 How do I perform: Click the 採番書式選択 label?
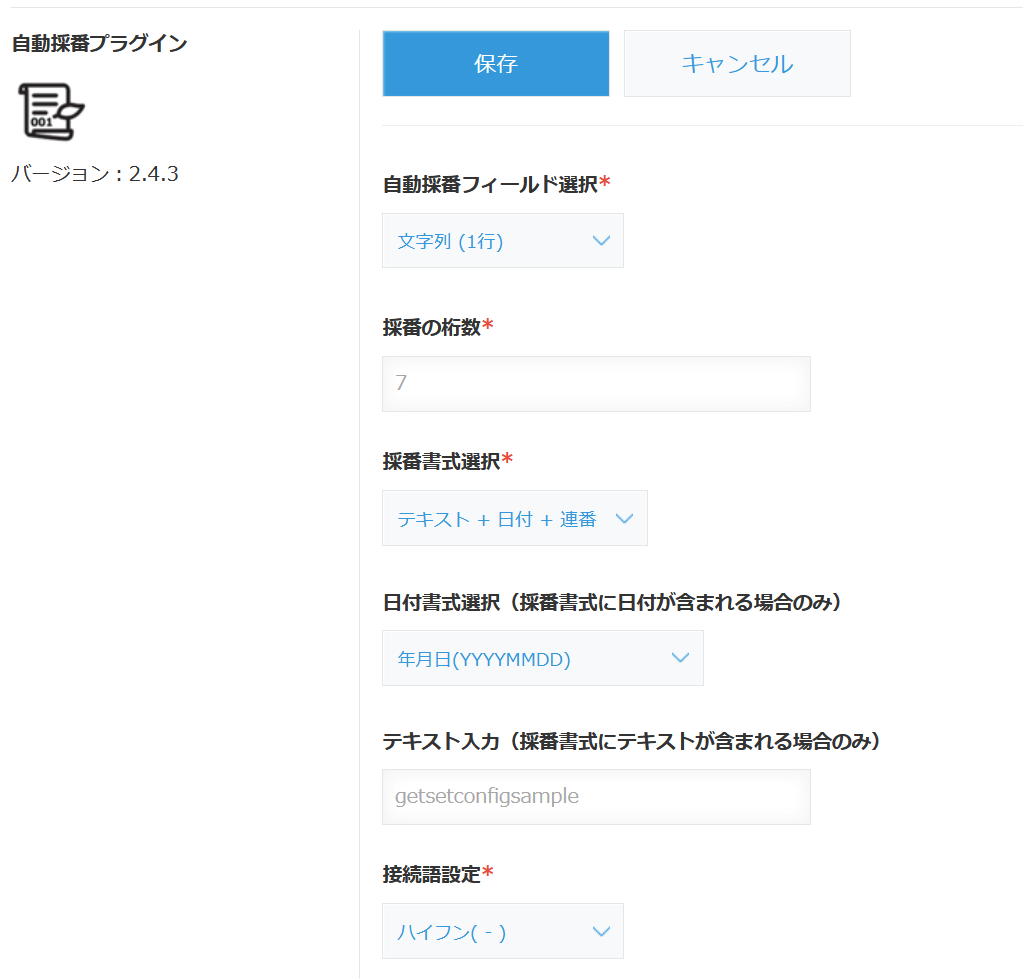coord(448,461)
